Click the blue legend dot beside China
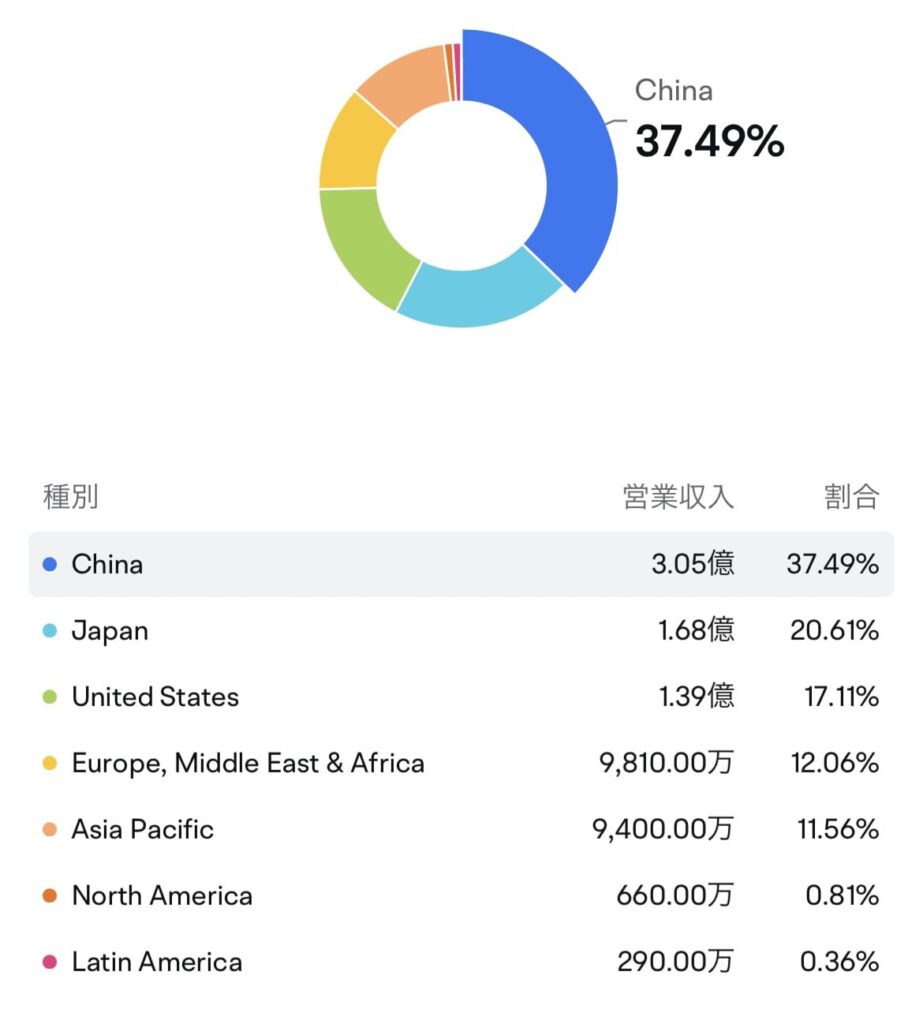This screenshot has width=923, height=1024. tap(50, 564)
